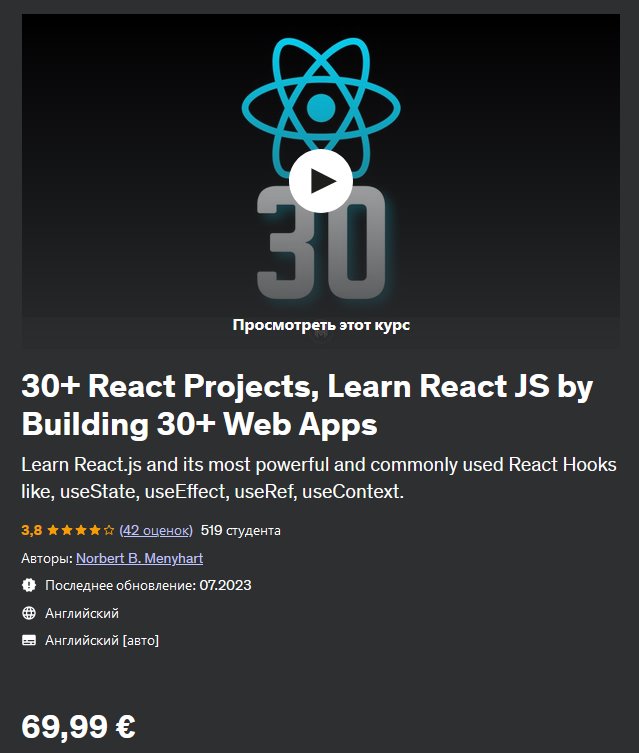Click the '30+ React Projects' course title
This screenshot has width=639, height=753.
point(306,405)
